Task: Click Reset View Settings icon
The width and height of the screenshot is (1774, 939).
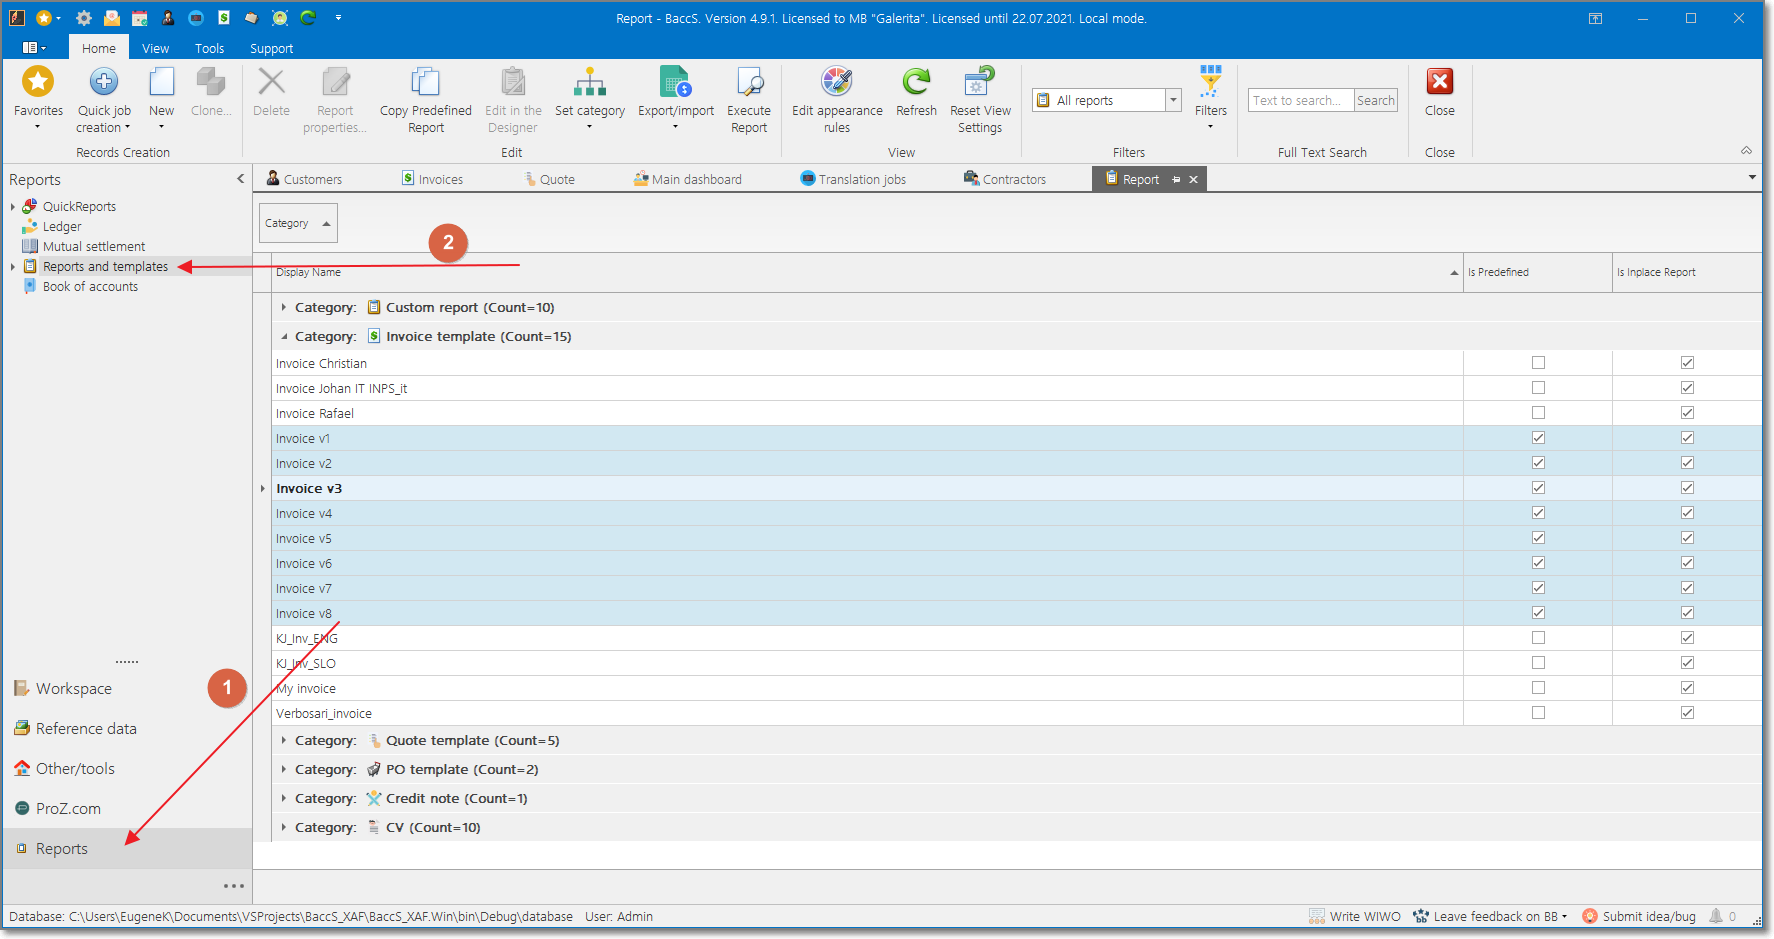Action: [x=980, y=82]
